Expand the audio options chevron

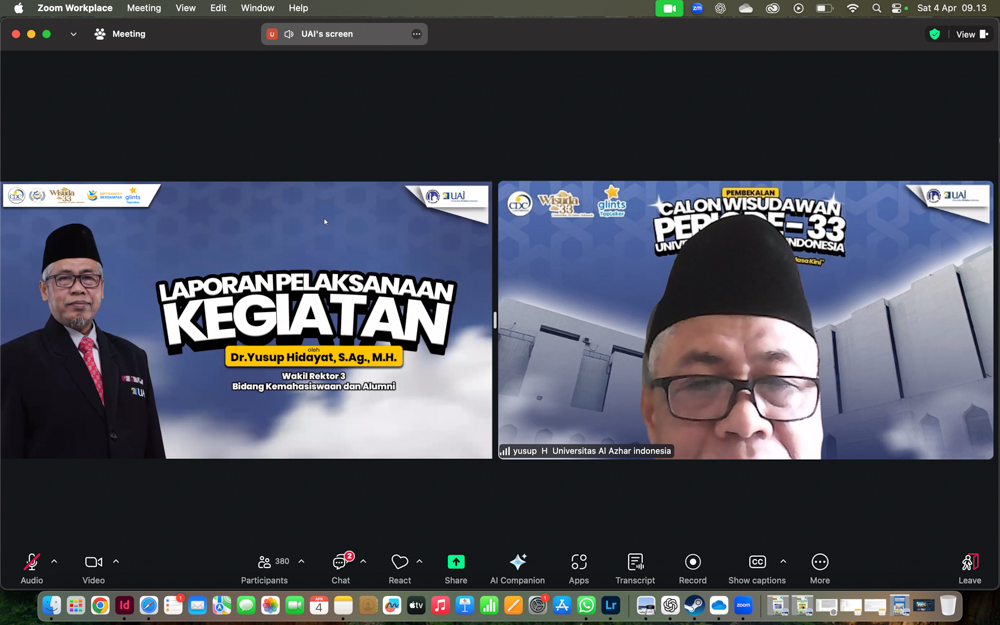tap(54, 562)
